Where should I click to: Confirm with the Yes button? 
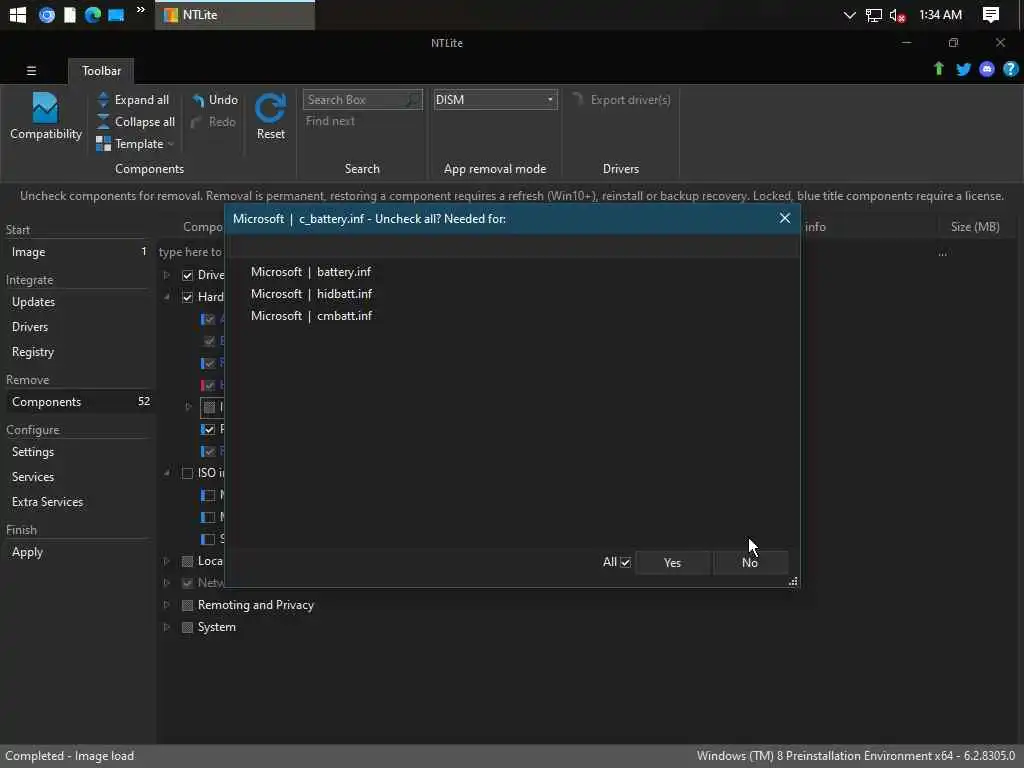click(x=672, y=562)
